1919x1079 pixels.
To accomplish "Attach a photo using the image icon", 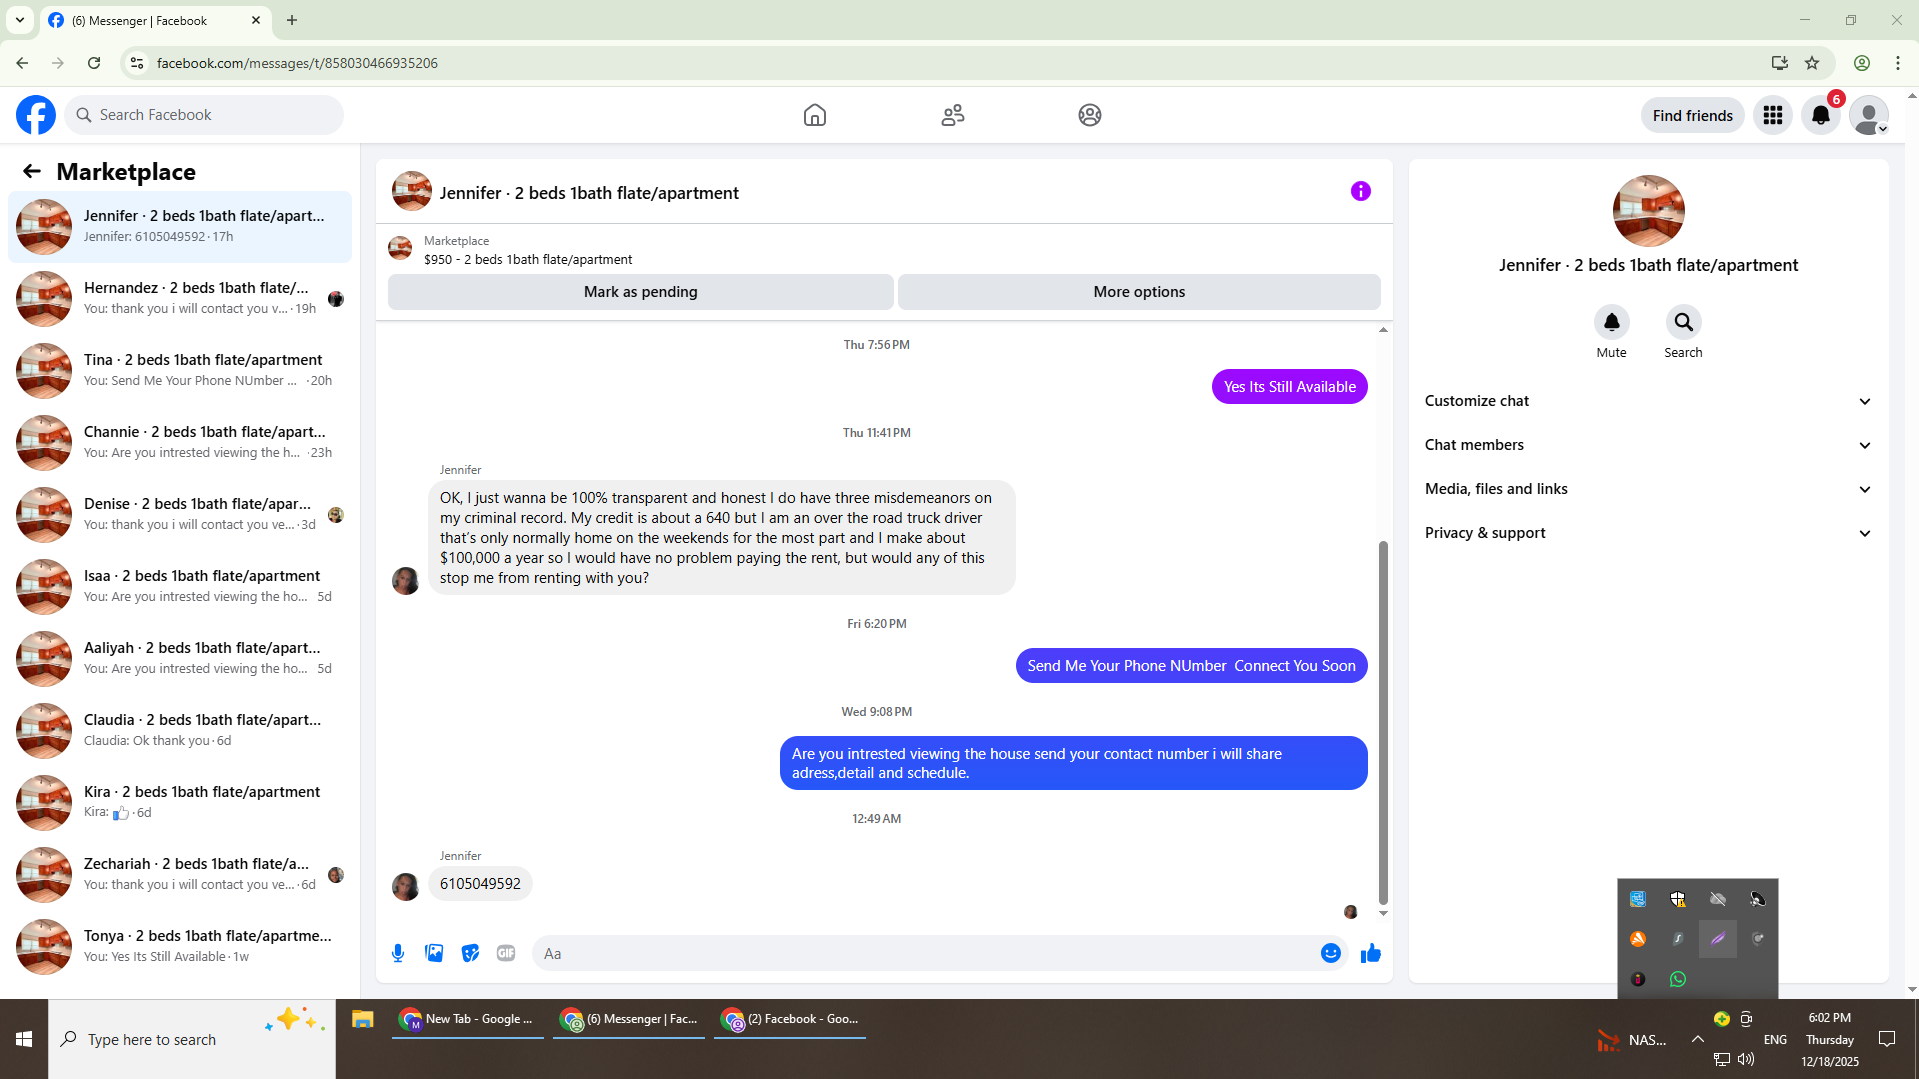I will [434, 953].
